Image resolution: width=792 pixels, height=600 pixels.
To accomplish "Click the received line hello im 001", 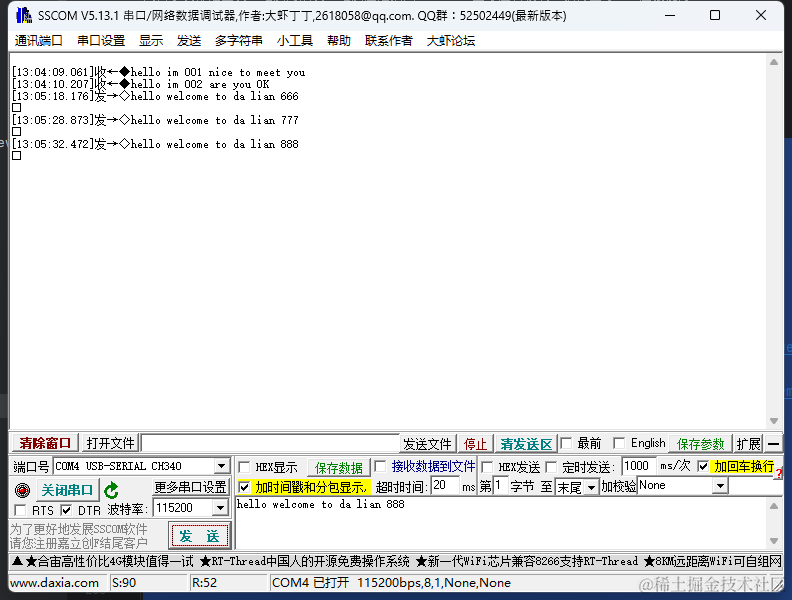I will pos(158,72).
